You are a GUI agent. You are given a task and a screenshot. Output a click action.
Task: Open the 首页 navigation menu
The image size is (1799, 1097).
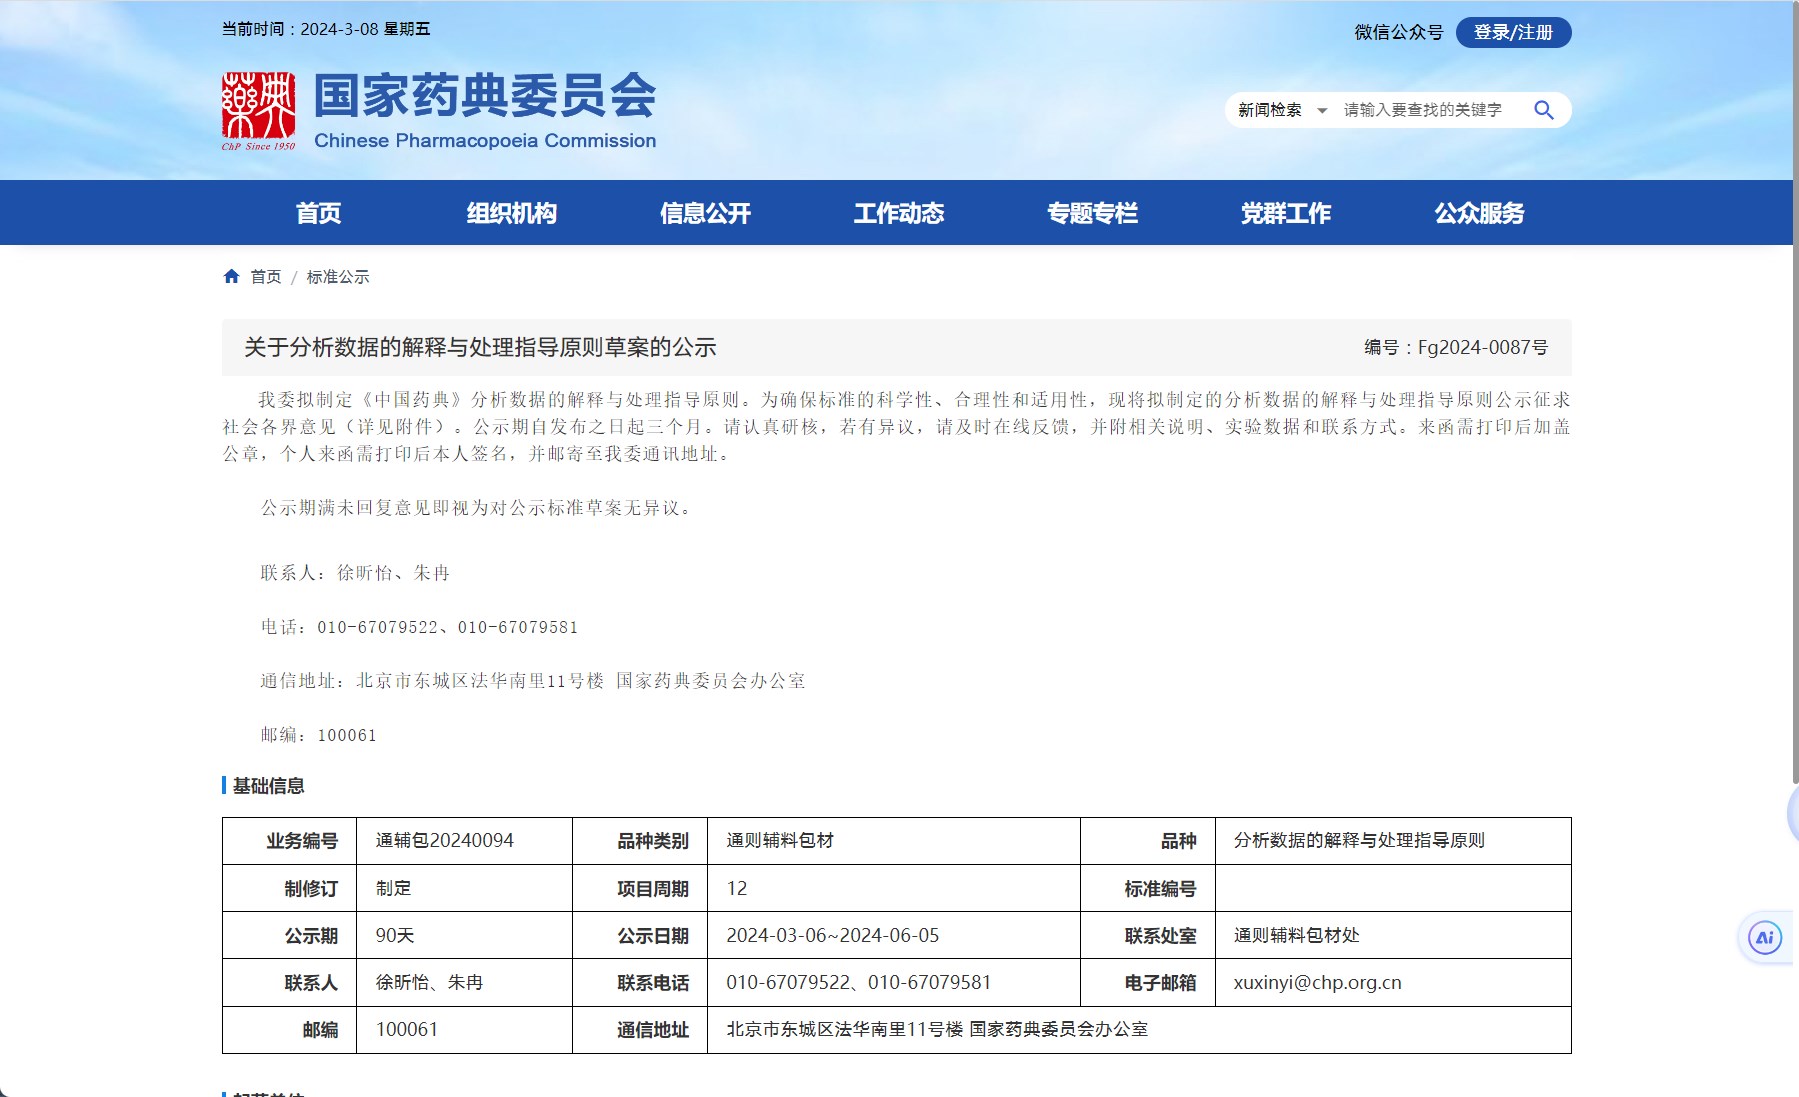pyautogui.click(x=318, y=213)
